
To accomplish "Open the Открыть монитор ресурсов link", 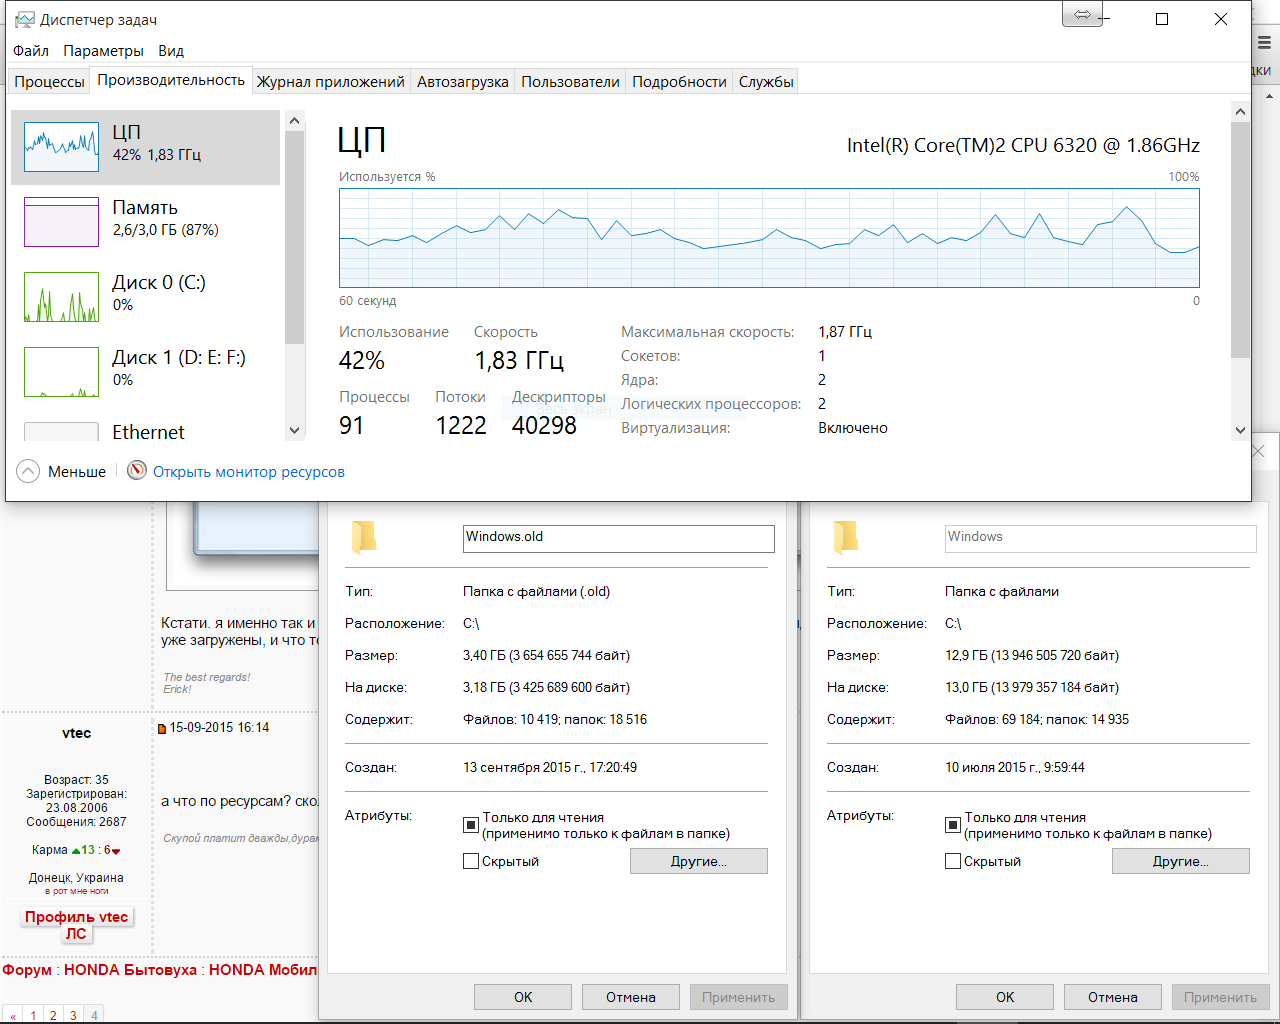I will 249,472.
